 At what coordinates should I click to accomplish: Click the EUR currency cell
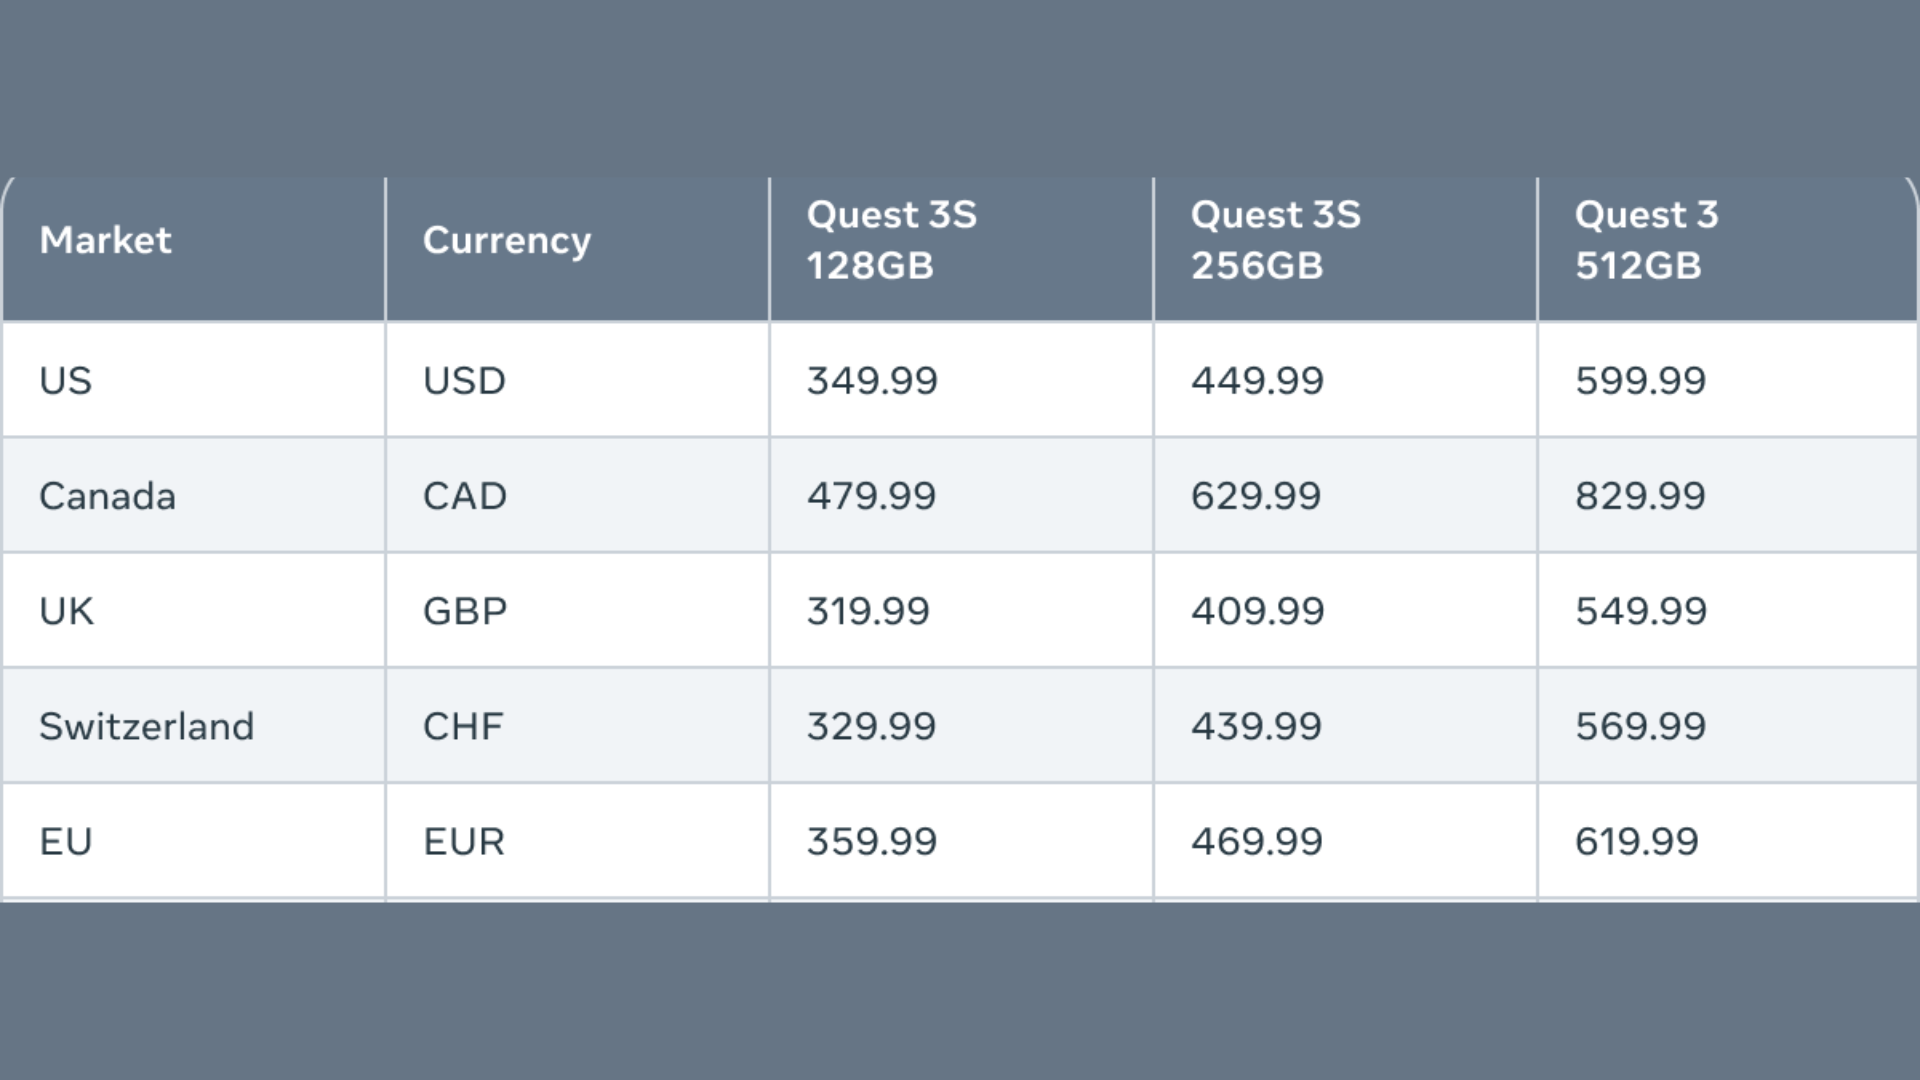click(x=464, y=841)
